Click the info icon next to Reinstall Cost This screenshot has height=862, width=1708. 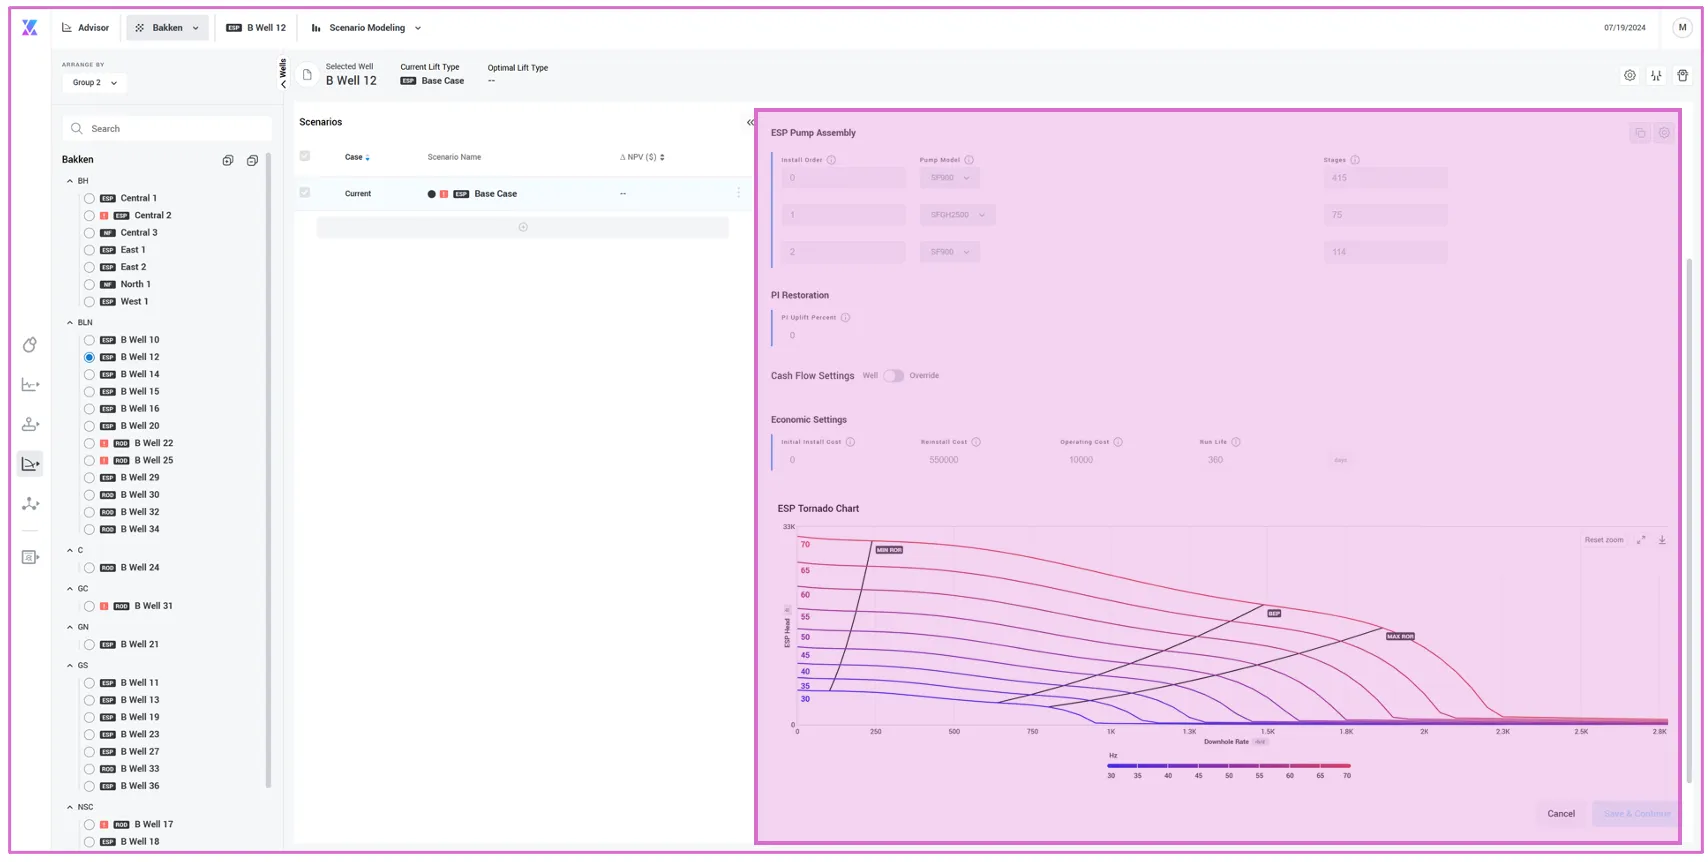click(976, 442)
